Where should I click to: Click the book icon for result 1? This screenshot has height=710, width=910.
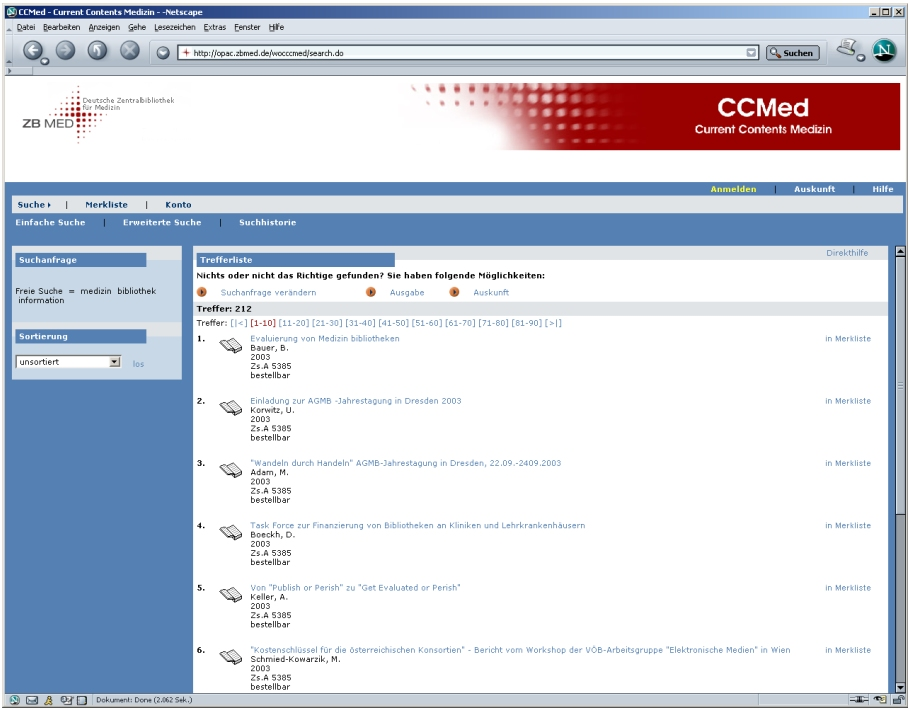231,346
